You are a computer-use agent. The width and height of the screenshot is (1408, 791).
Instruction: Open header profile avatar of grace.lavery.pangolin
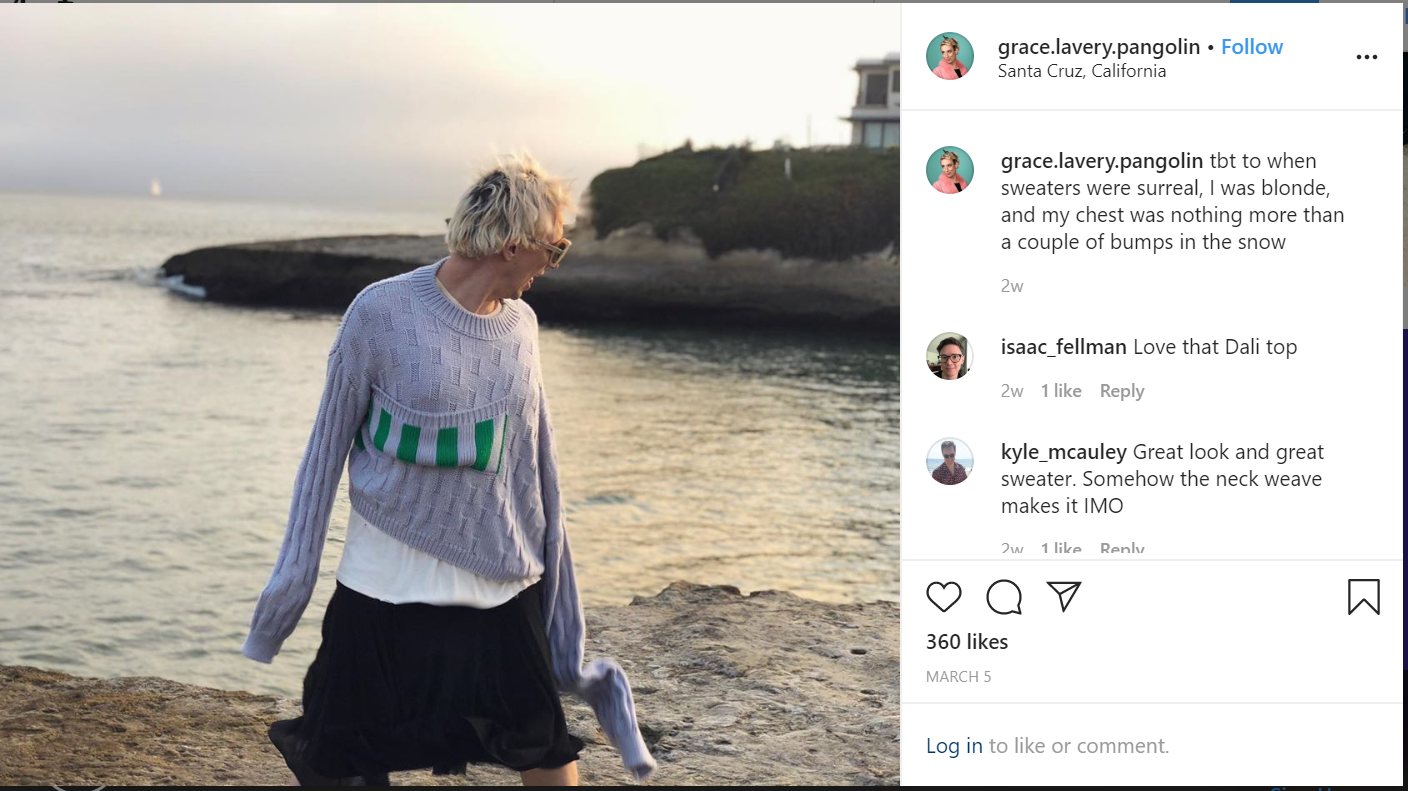click(x=950, y=56)
